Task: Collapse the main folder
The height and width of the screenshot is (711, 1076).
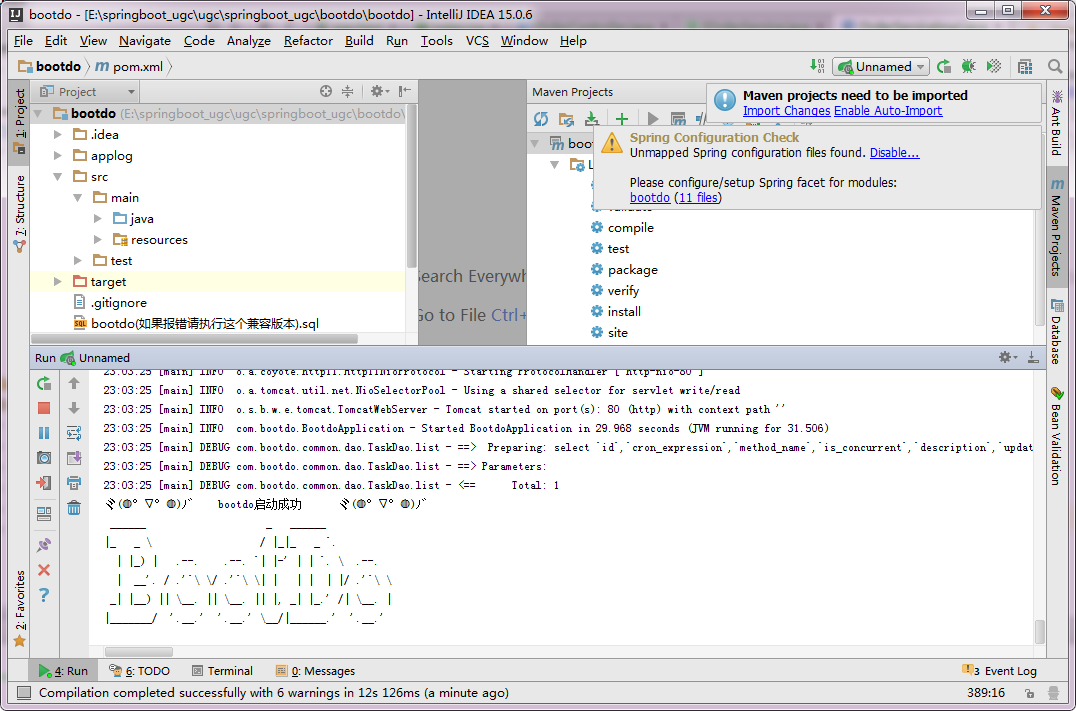Action: [x=78, y=198]
